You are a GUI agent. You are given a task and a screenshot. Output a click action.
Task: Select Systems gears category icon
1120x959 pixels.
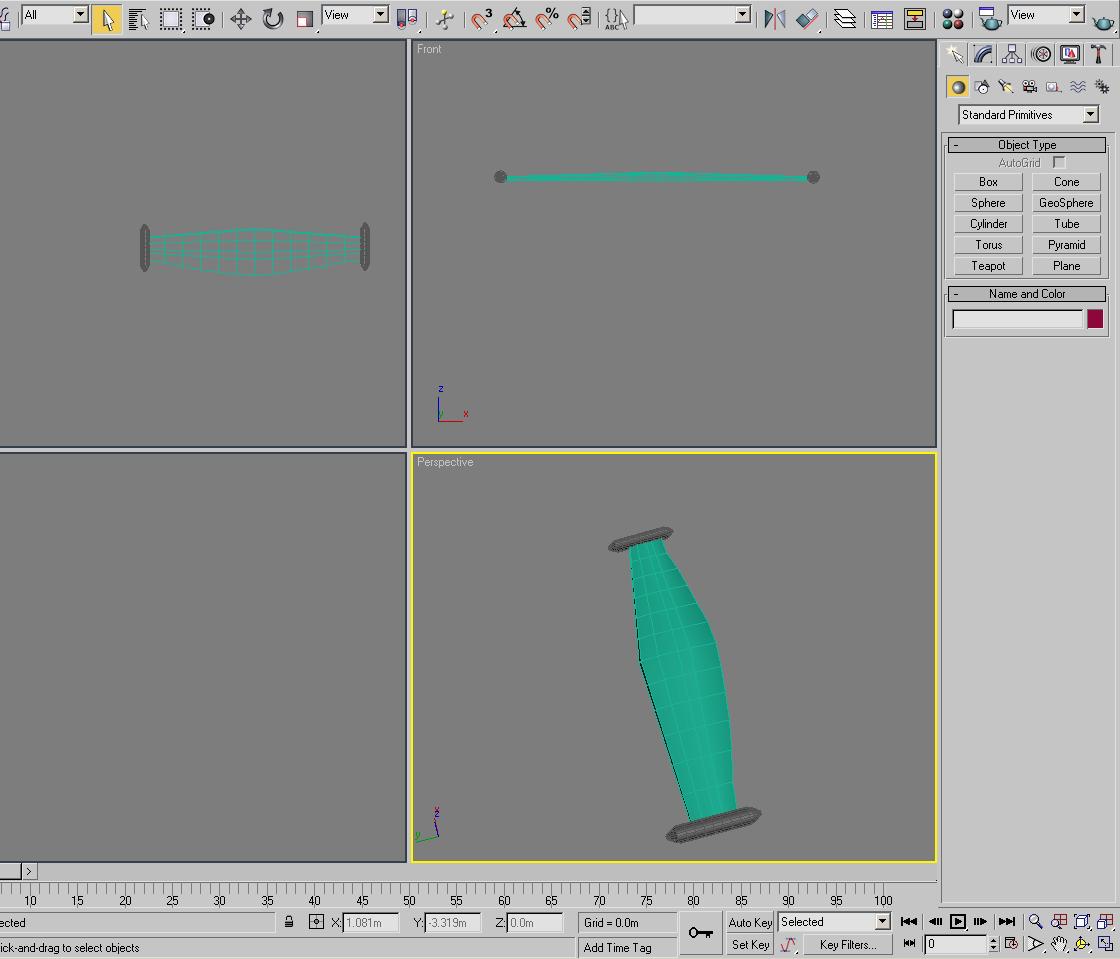point(1102,87)
